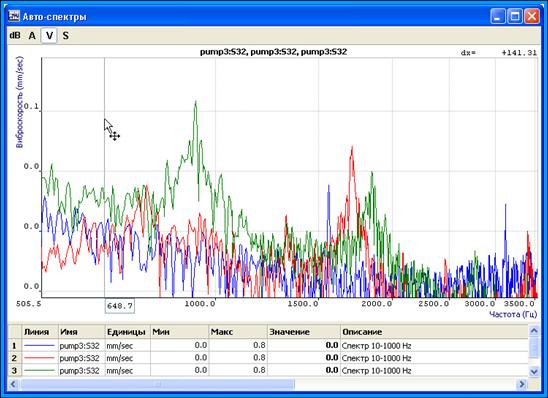Click the horizontal scrollbar right arrow
Viewport: 548px width, 398px height.
522,384
